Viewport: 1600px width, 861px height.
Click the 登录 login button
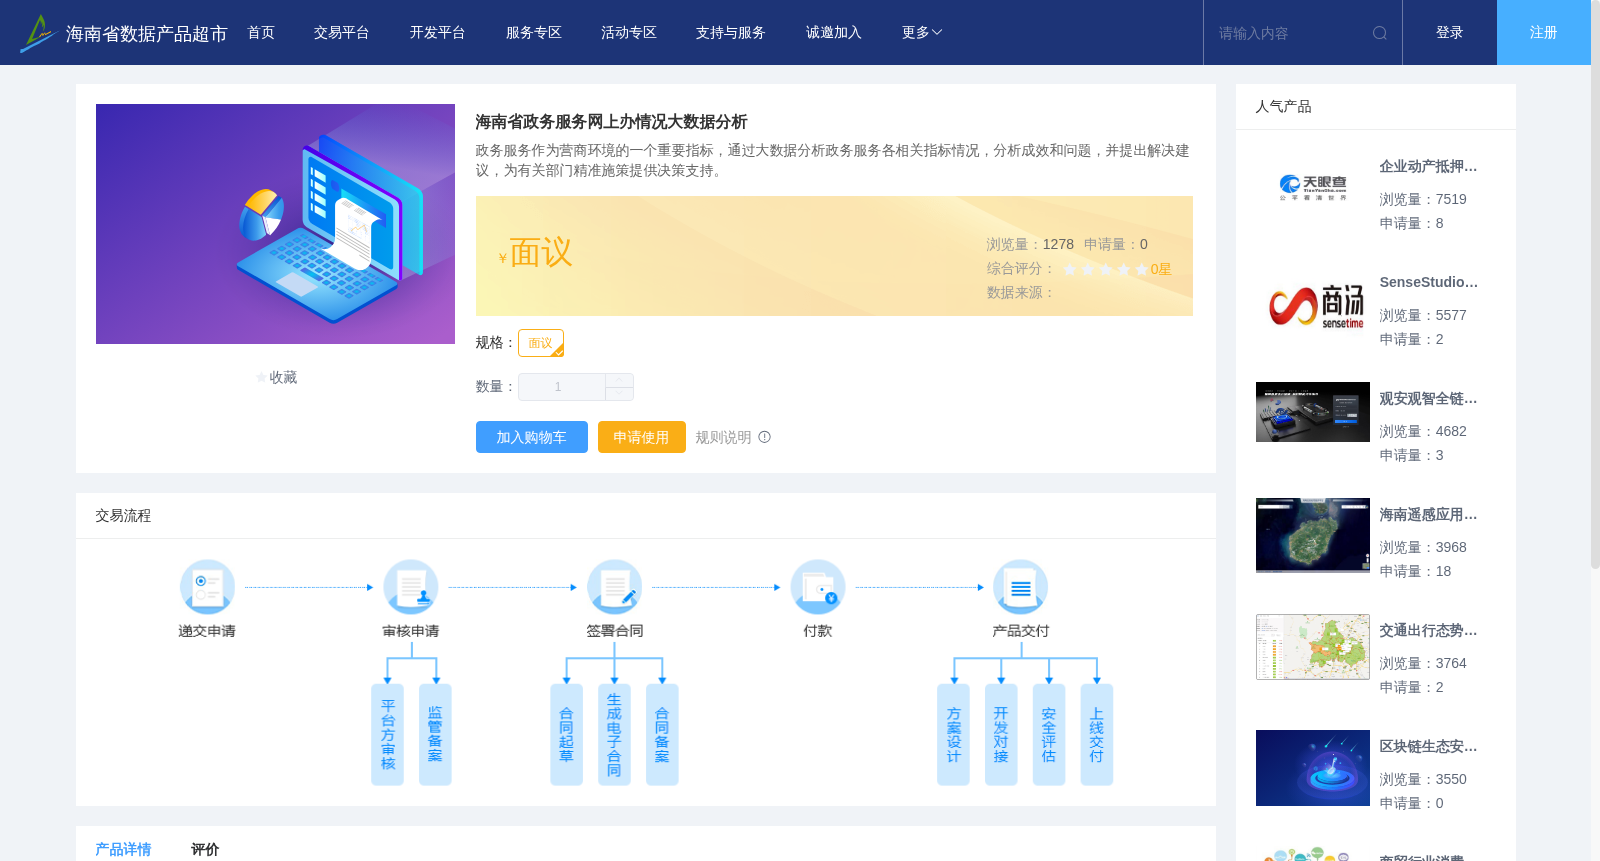1450,33
